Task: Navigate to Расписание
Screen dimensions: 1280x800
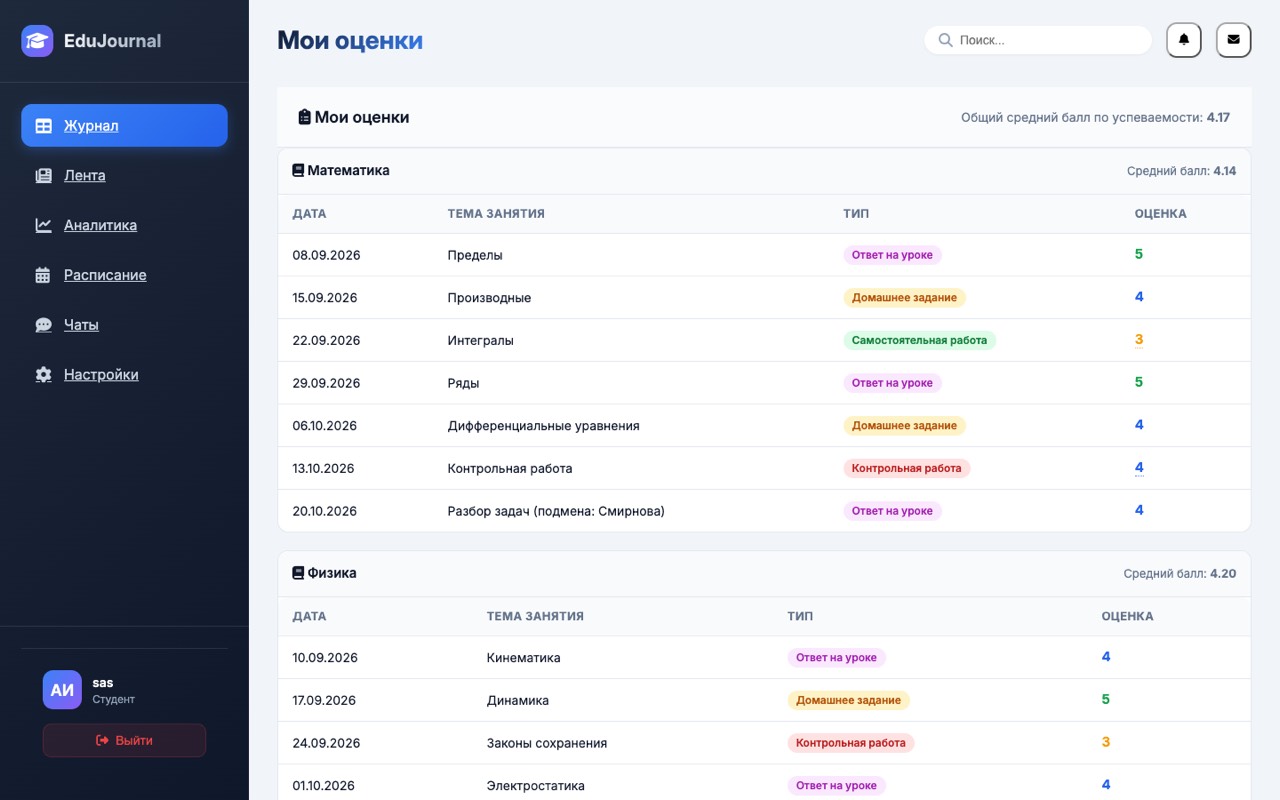Action: [x=124, y=275]
